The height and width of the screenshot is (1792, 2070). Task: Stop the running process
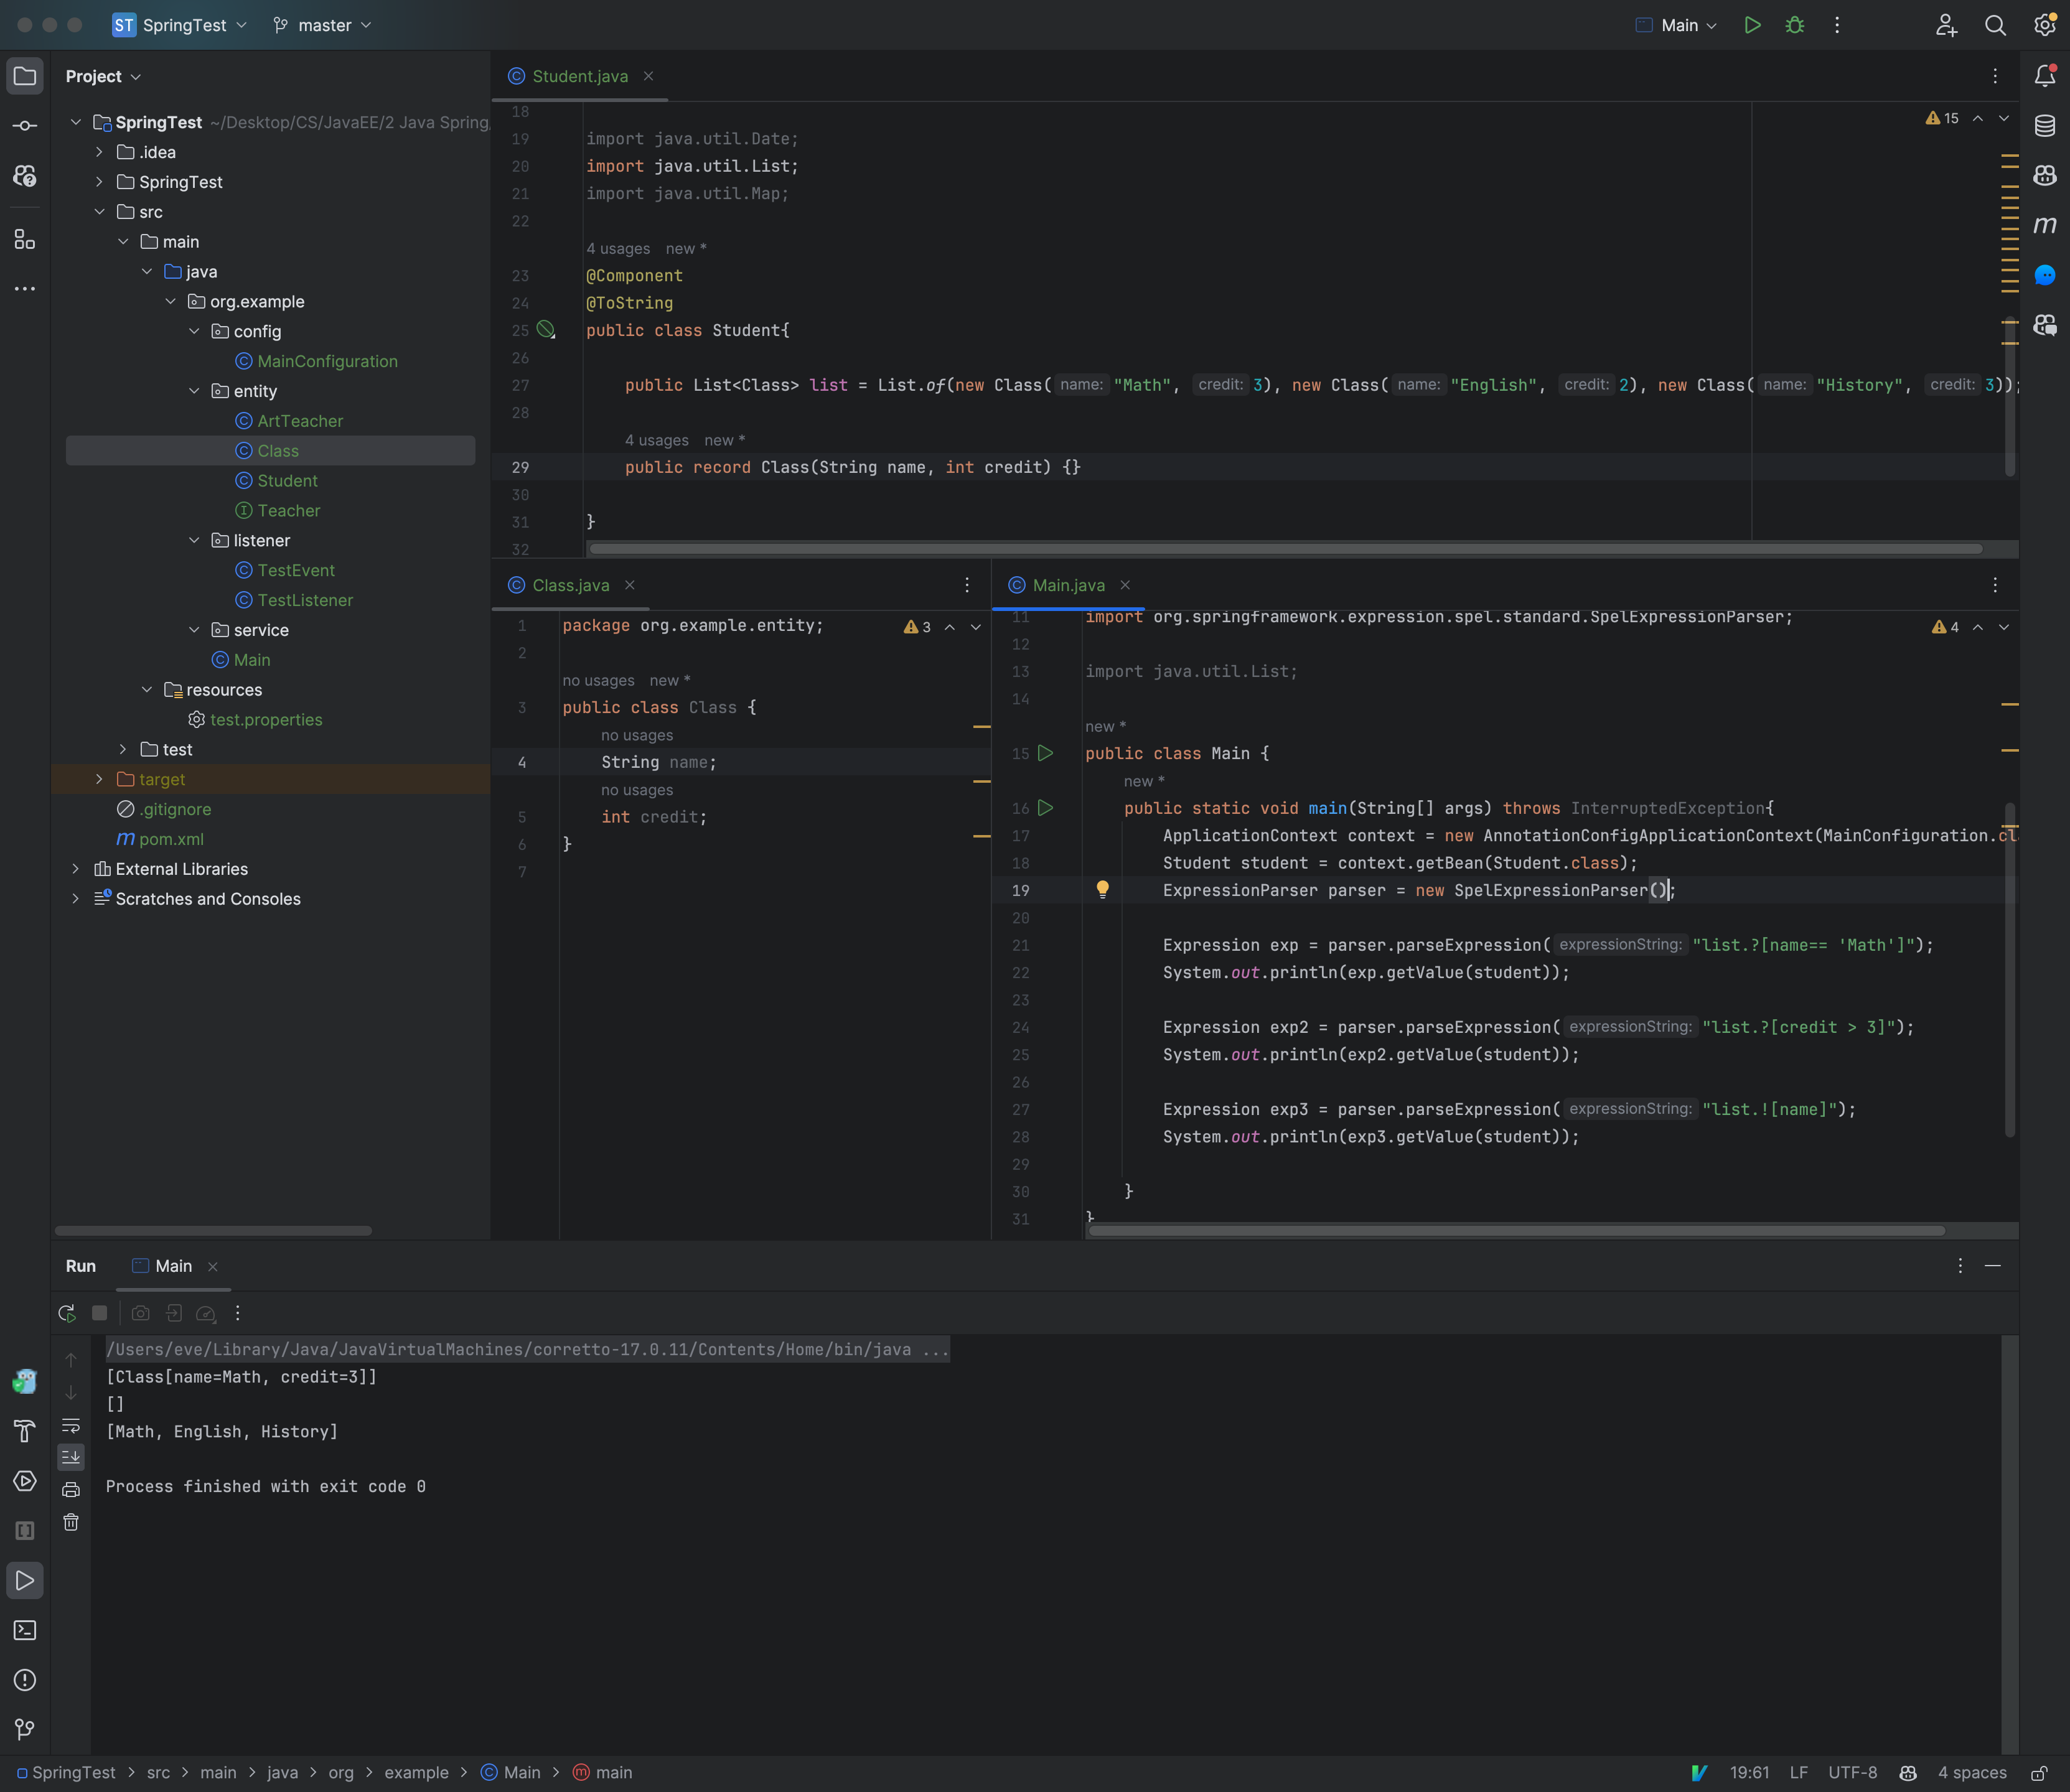[x=99, y=1313]
